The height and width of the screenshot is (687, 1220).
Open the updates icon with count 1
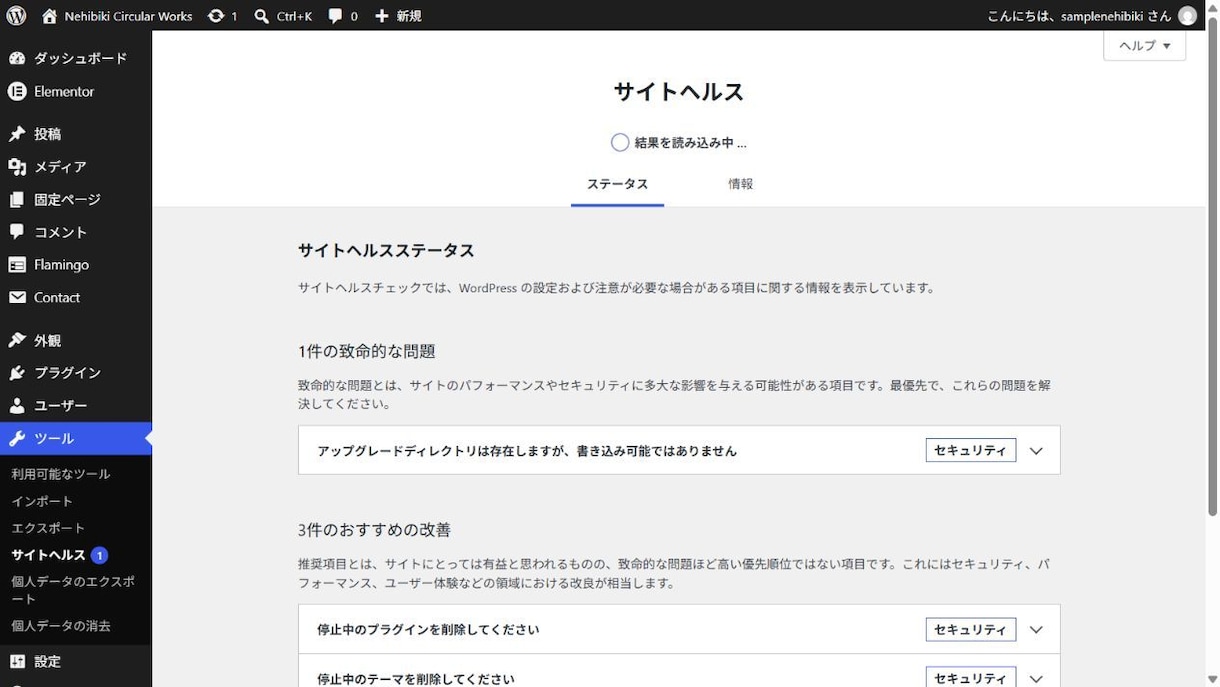(216, 16)
